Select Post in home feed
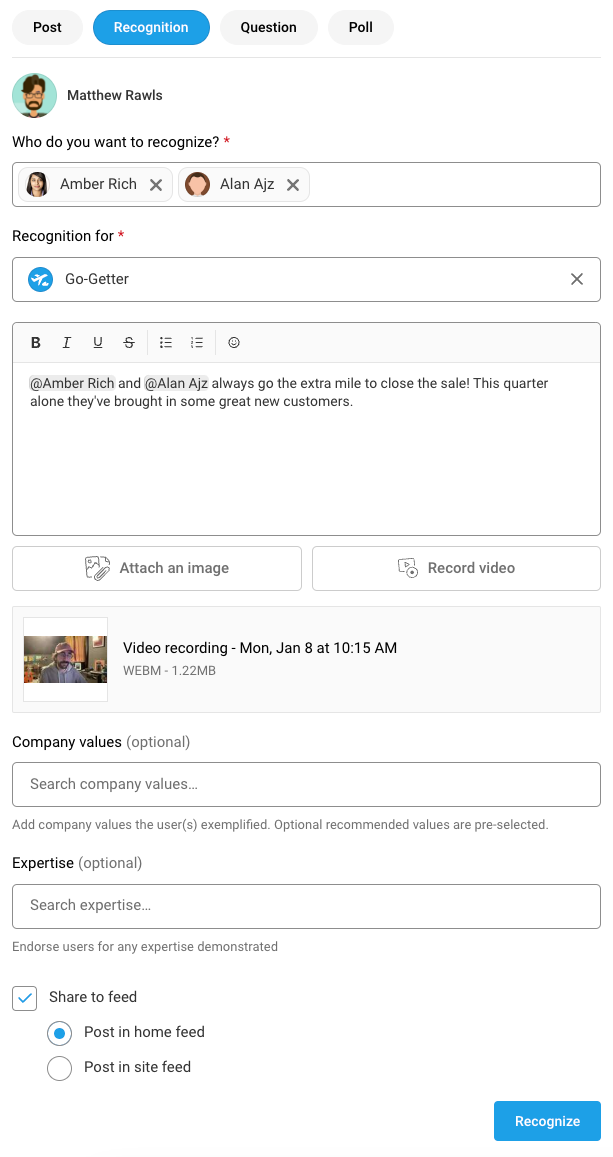 click(59, 1033)
